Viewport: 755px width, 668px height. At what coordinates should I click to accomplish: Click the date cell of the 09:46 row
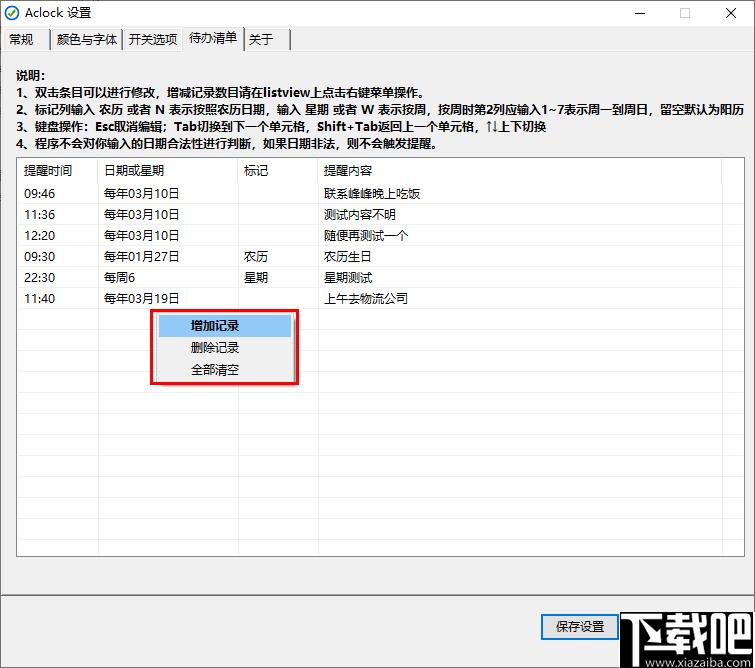[x=142, y=194]
